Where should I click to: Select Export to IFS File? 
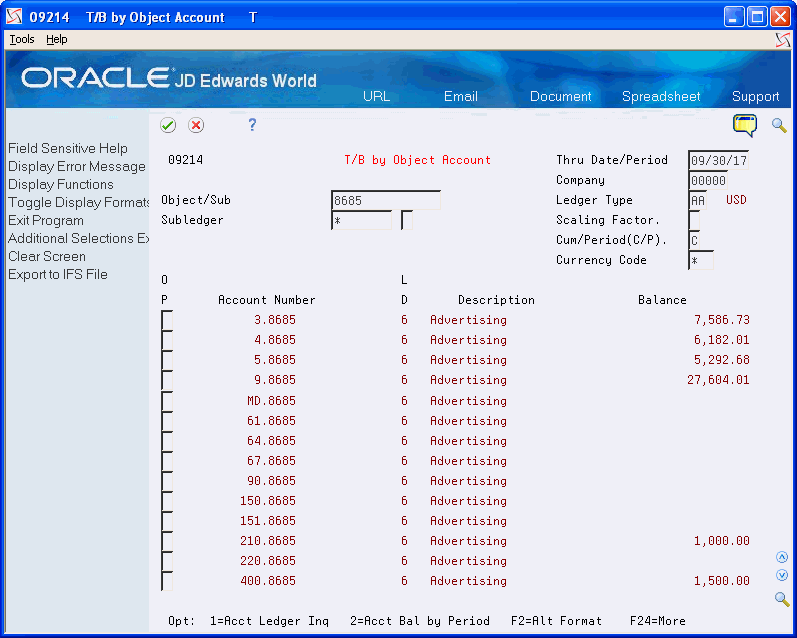click(57, 274)
